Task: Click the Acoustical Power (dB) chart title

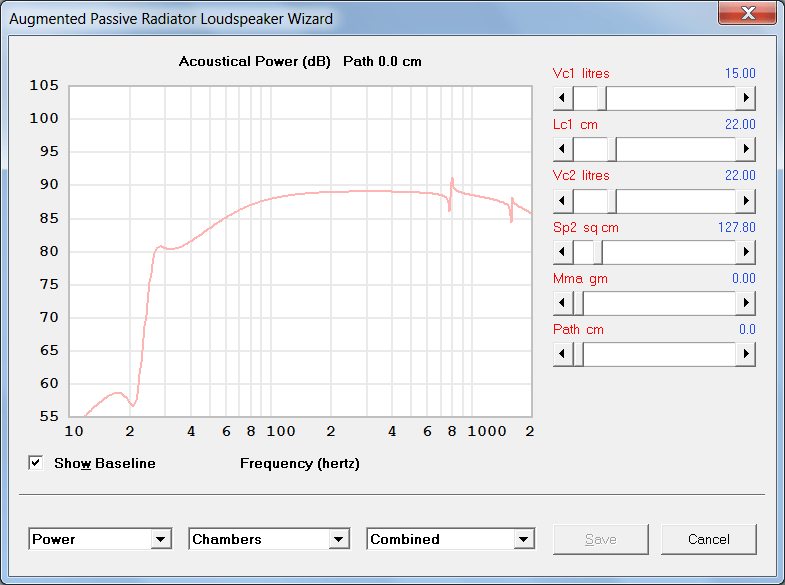Action: (x=254, y=62)
